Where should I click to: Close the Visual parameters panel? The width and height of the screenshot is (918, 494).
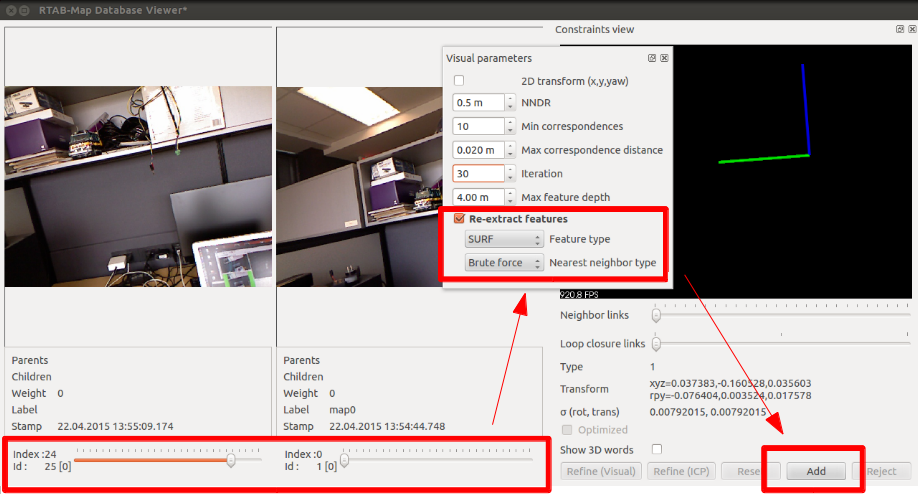click(664, 59)
